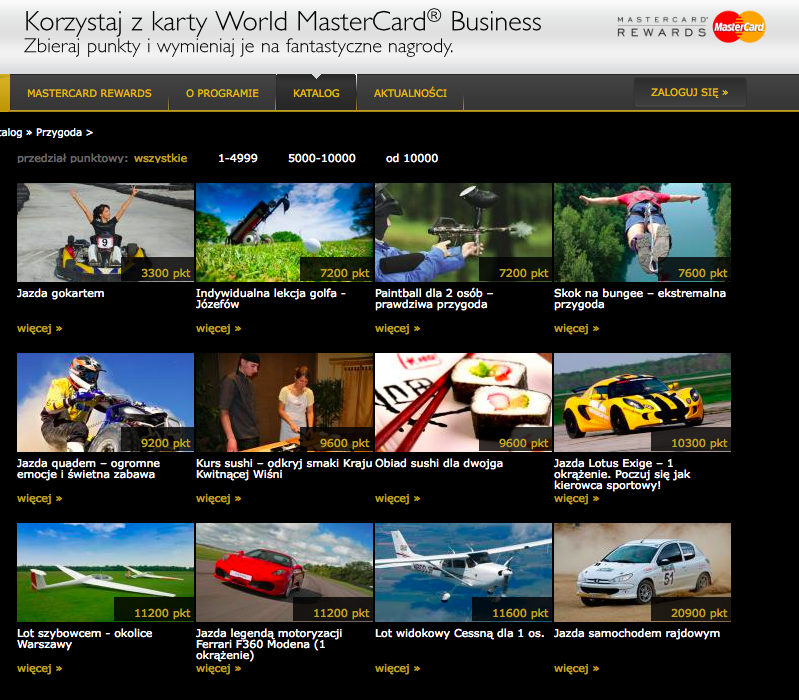Open the sushi dinner thumbnail
Viewport: 799px width, 700px height.
point(463,402)
